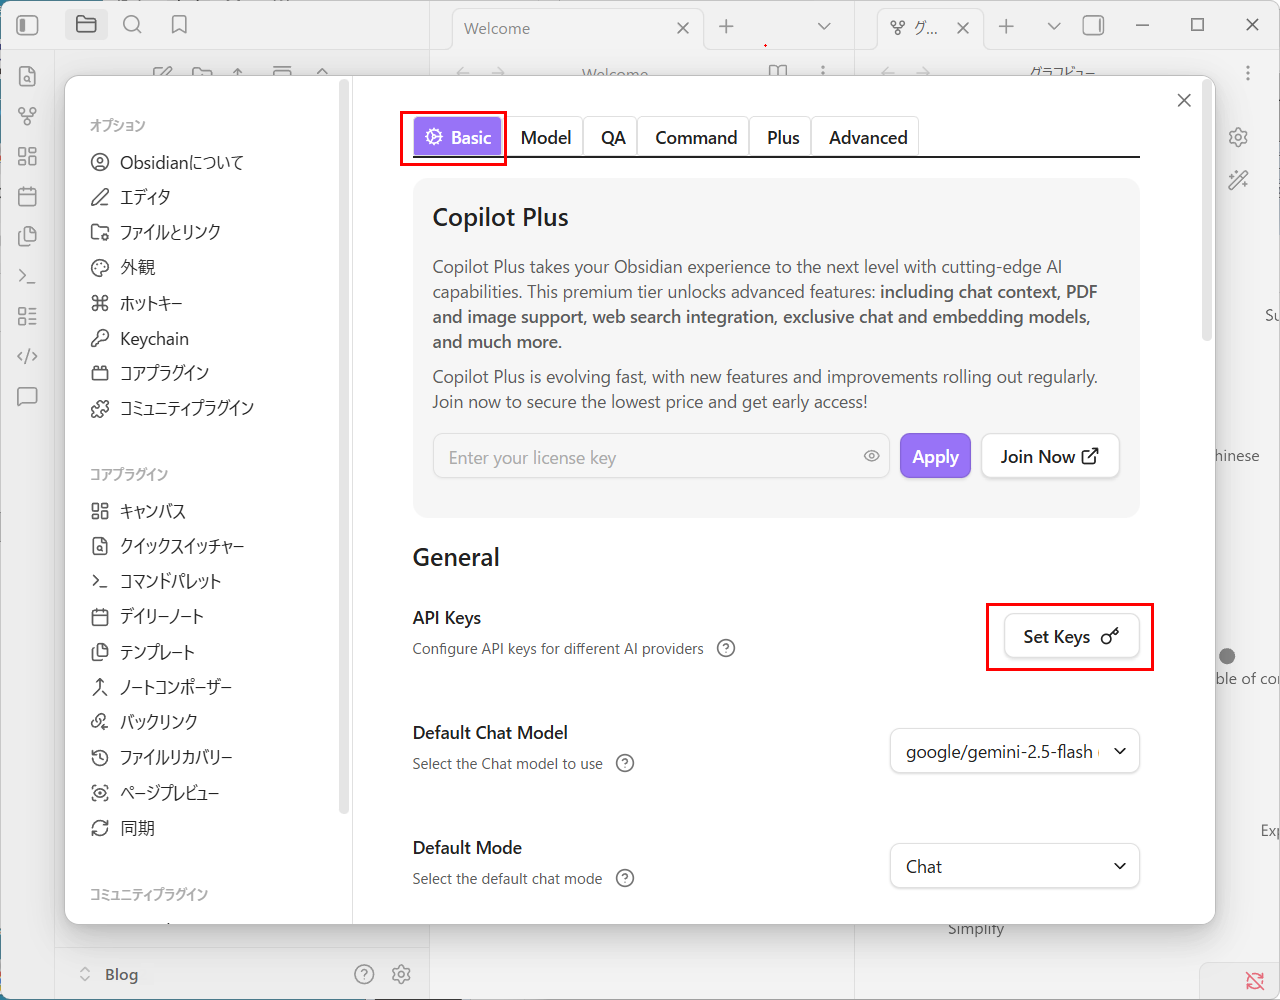This screenshot has height=1000, width=1280.
Task: Expand the Default Mode Chat dropdown
Action: tap(1014, 866)
